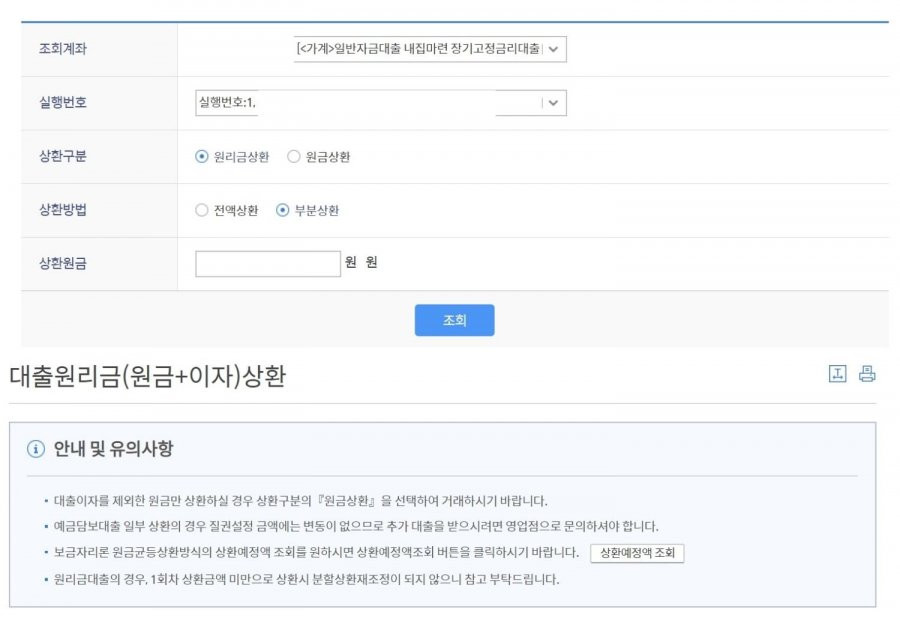The image size is (900, 624).
Task: Click the print page icon
Action: (x=867, y=374)
